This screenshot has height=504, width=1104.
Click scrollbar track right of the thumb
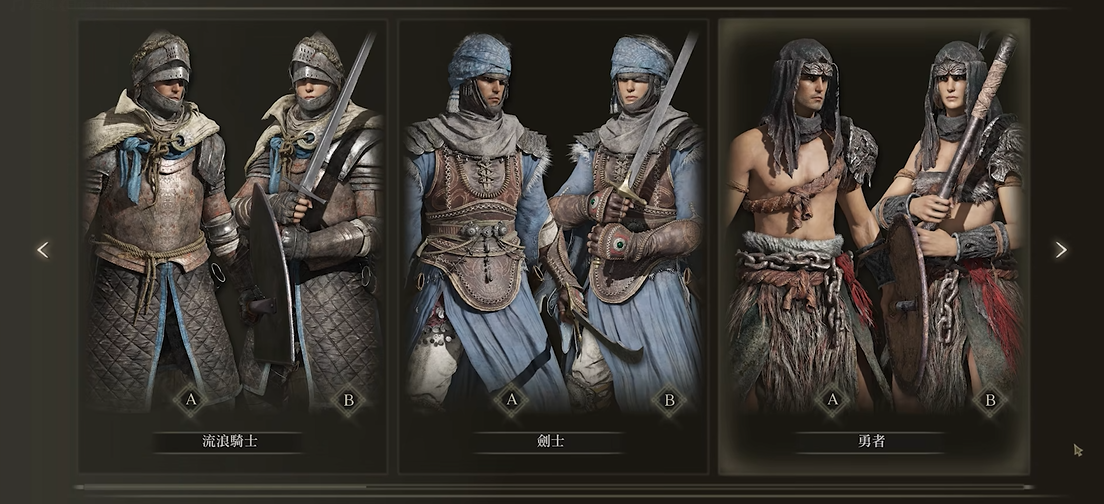click(x=697, y=486)
